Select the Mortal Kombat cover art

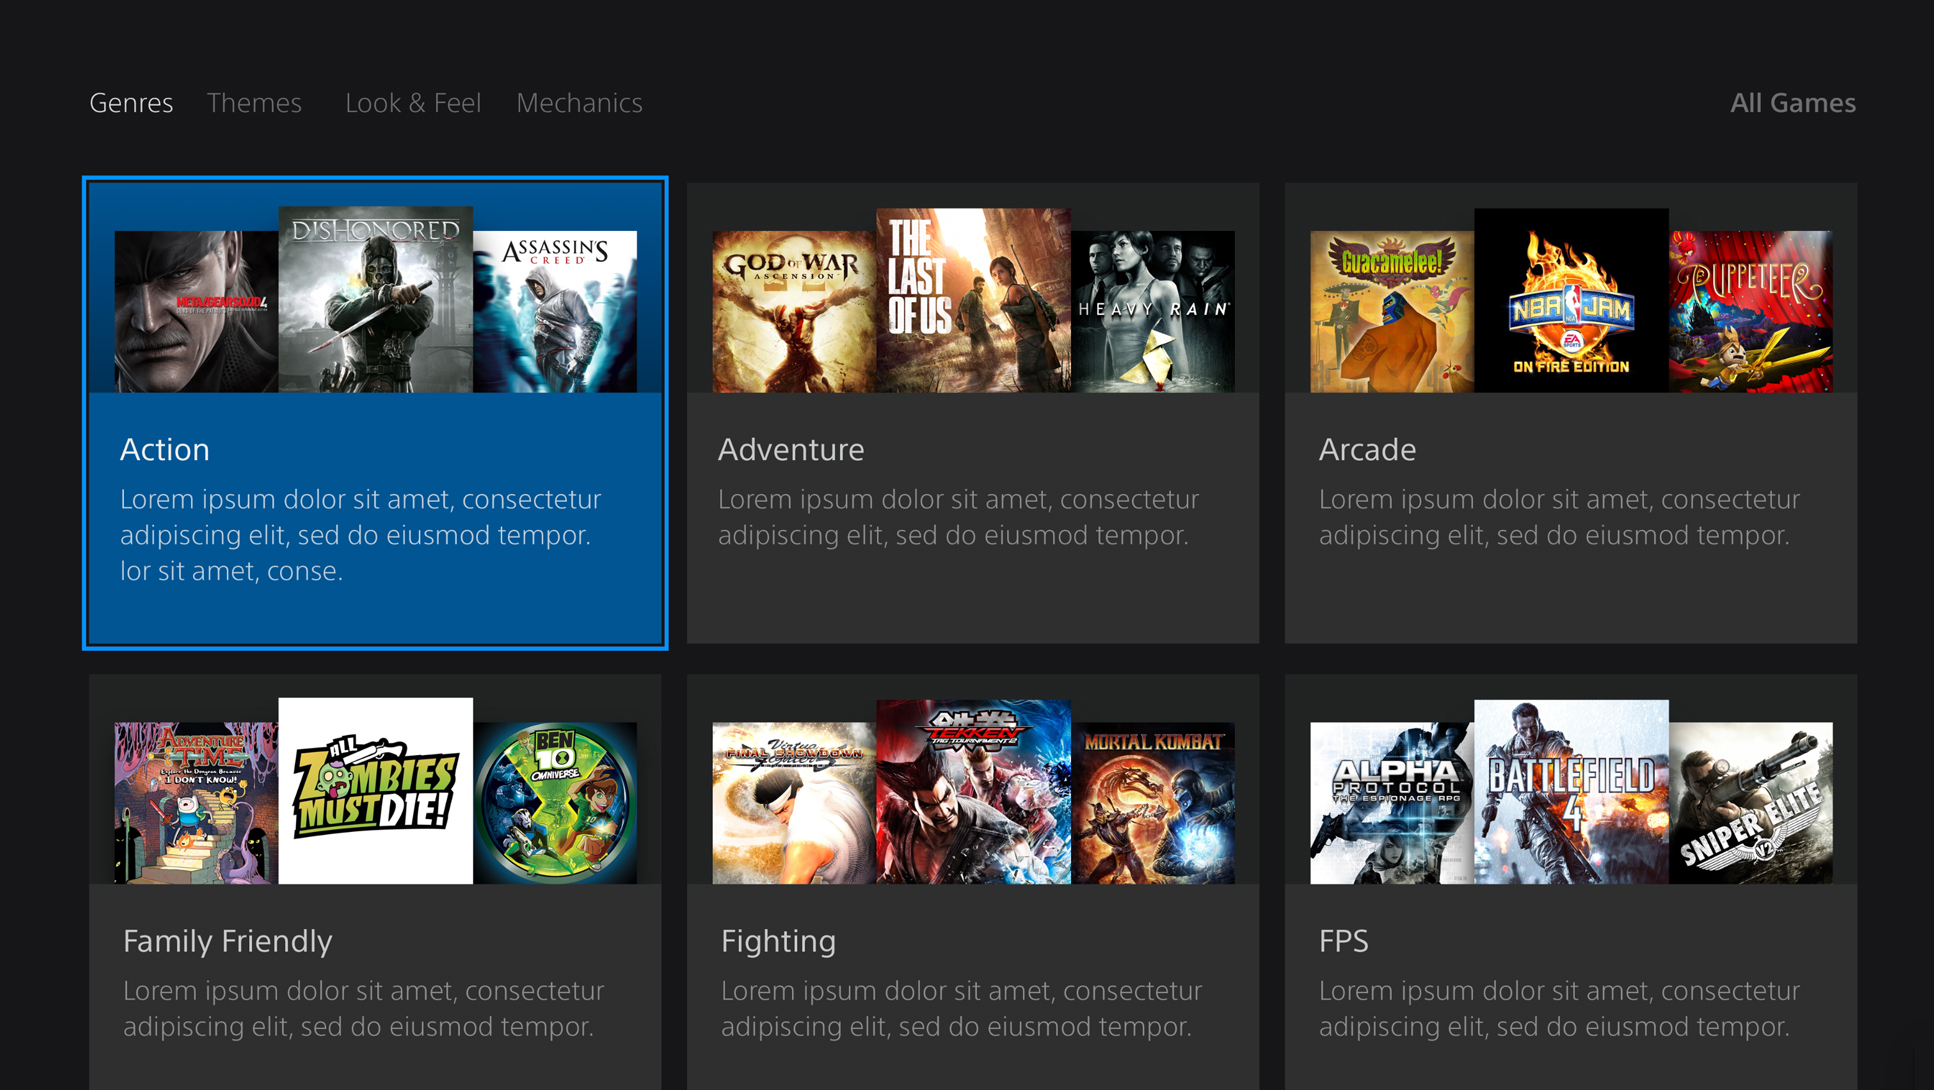[x=1153, y=803]
